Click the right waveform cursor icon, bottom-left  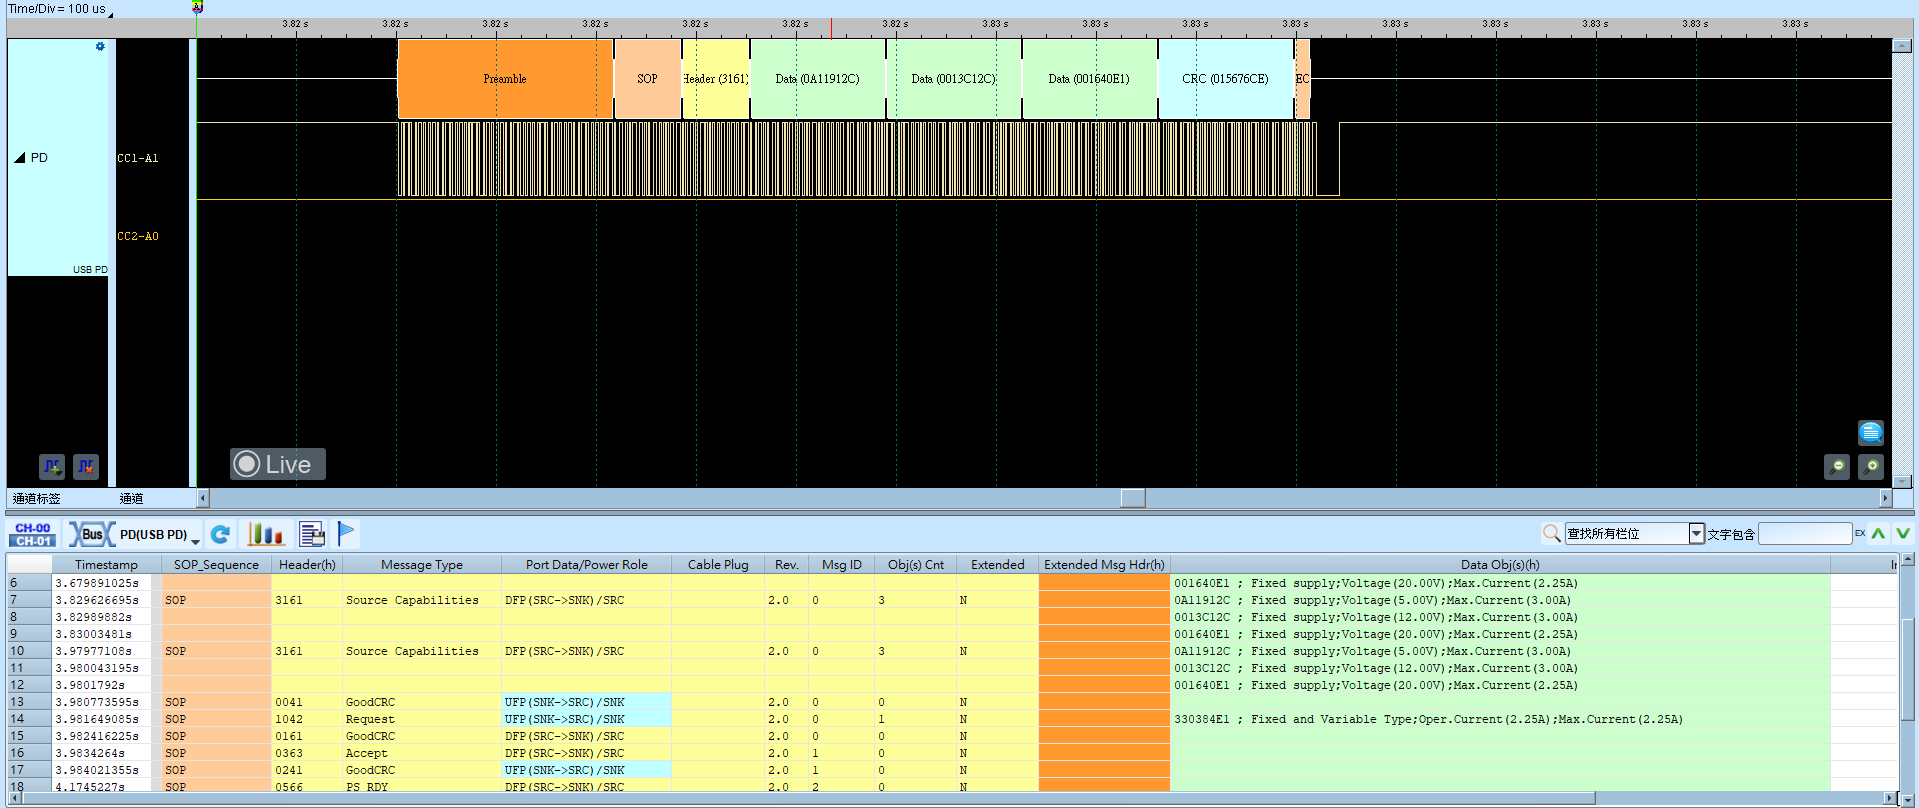(x=86, y=466)
